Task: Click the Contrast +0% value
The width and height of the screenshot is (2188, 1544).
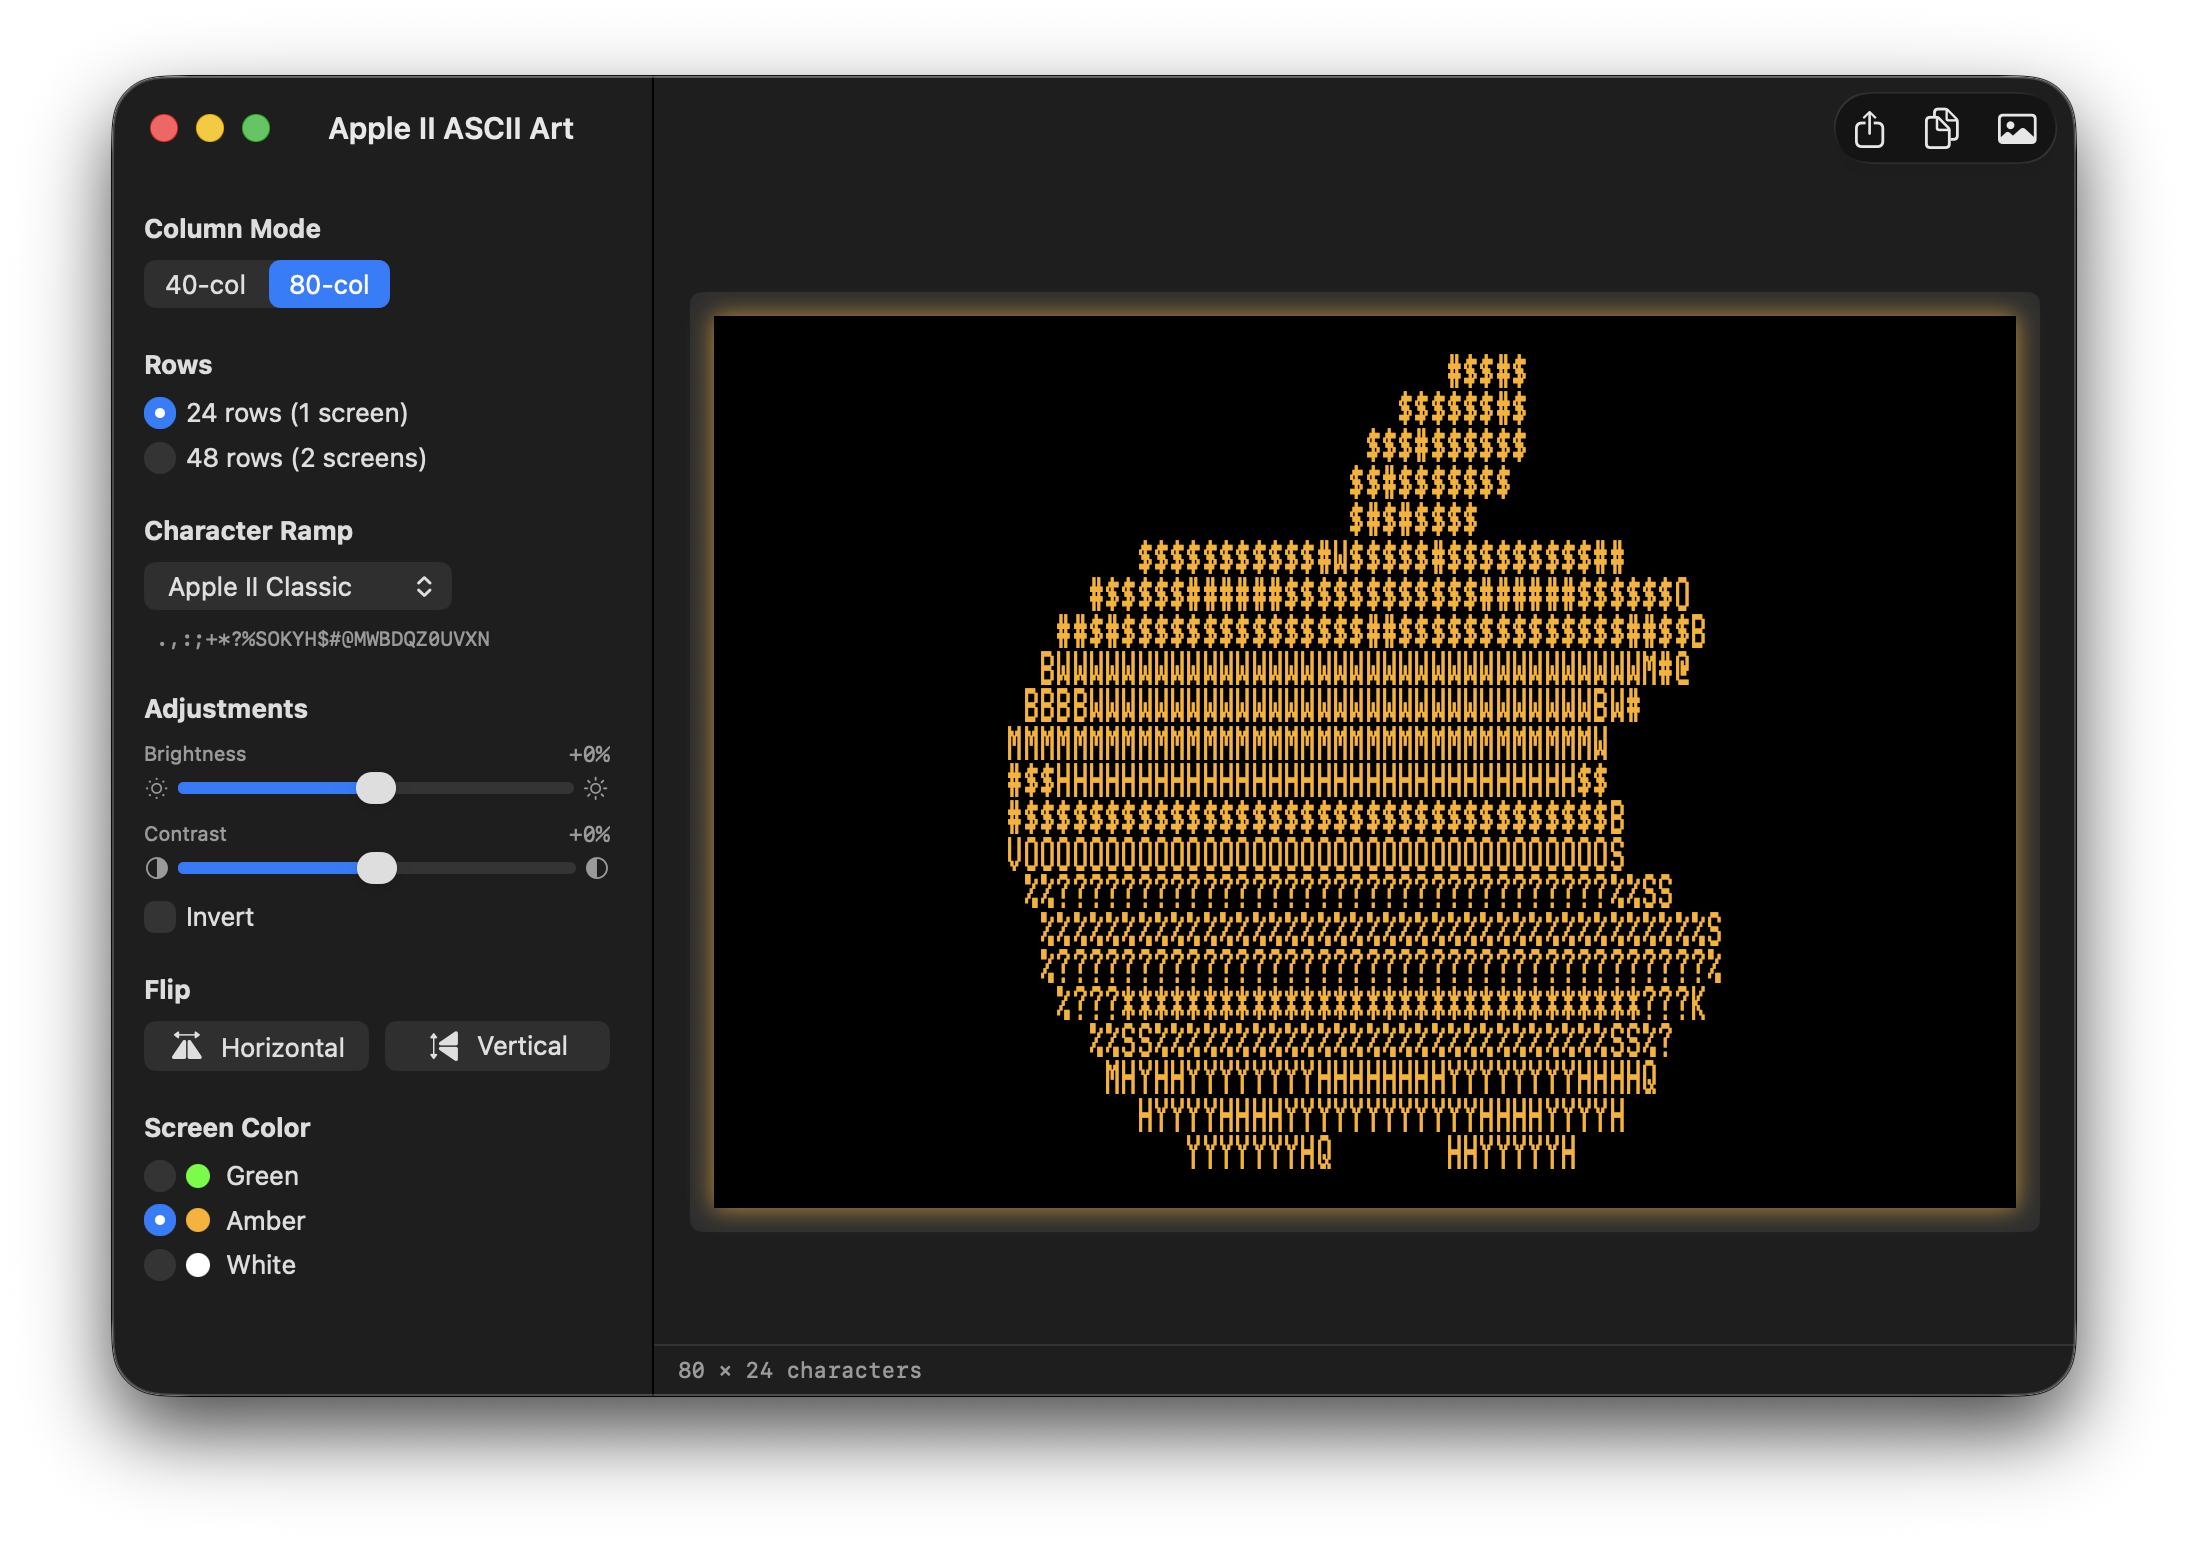Action: click(589, 834)
